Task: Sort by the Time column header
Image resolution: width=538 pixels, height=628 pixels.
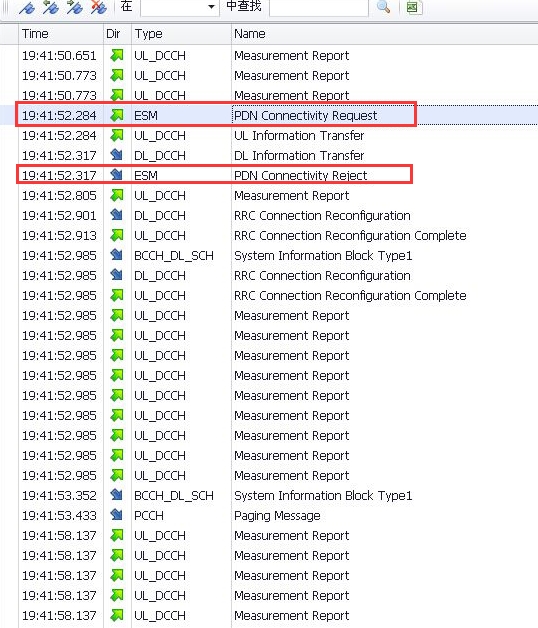Action: click(60, 34)
